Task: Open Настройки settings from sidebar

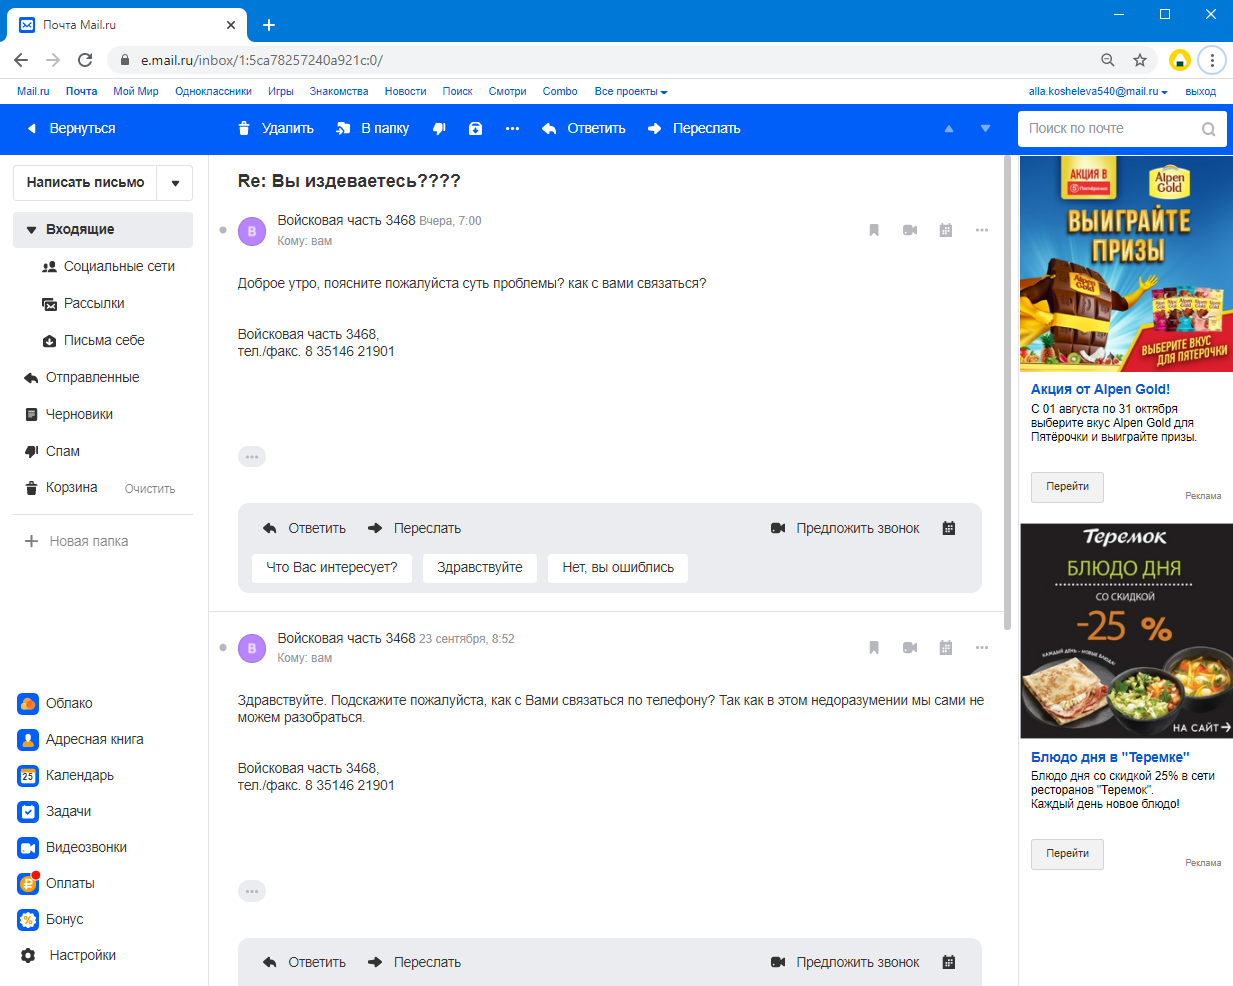Action: (68, 955)
